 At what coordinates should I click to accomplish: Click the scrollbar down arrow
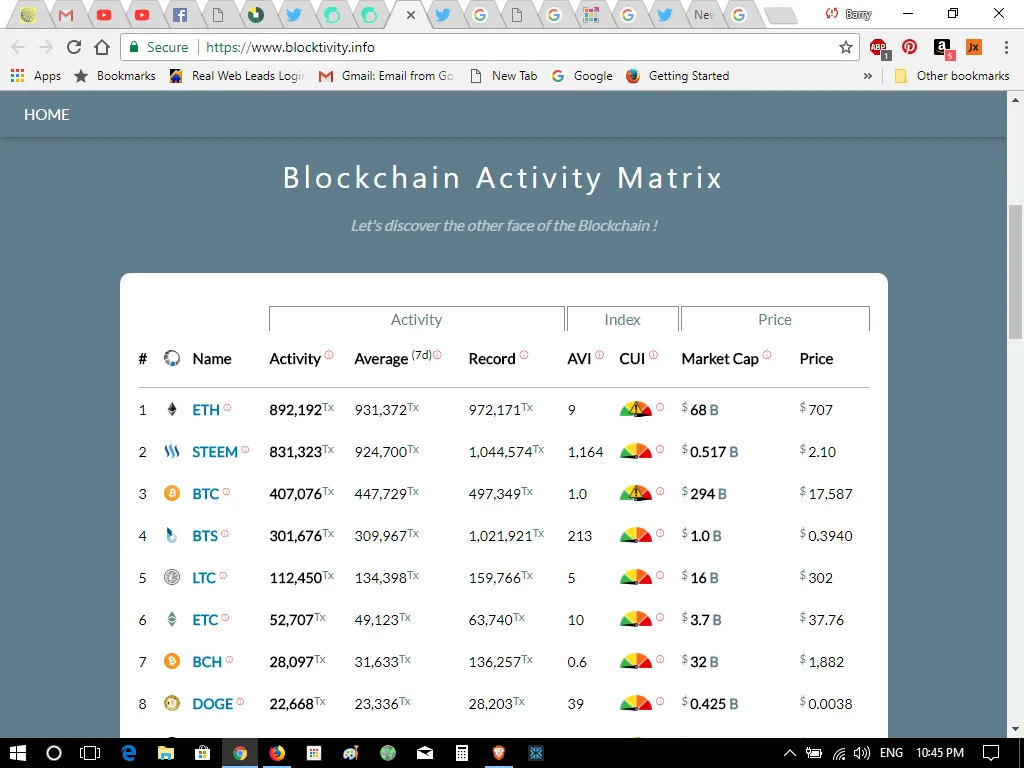pyautogui.click(x=1015, y=729)
